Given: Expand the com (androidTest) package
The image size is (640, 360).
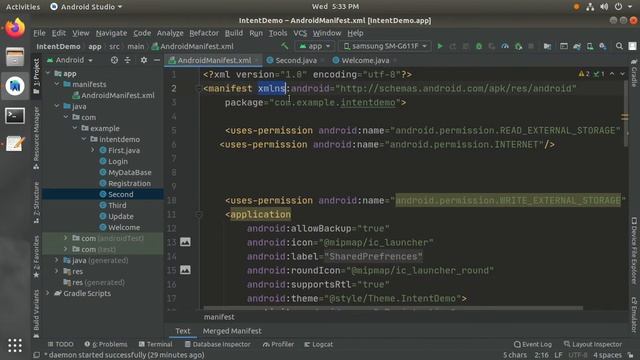Looking at the screenshot, I should (x=66, y=238).
